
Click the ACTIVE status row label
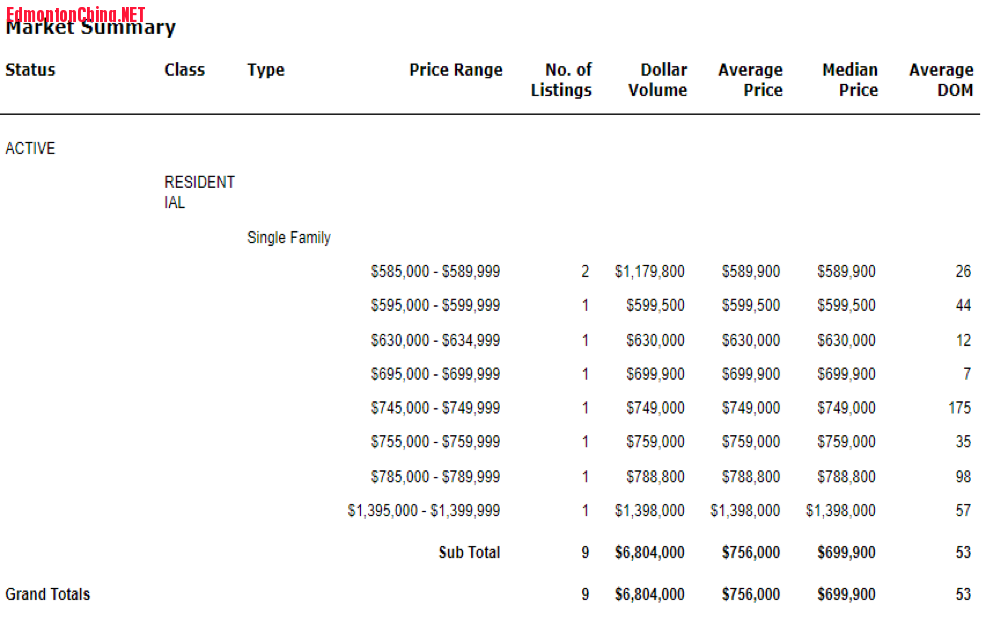pos(30,149)
